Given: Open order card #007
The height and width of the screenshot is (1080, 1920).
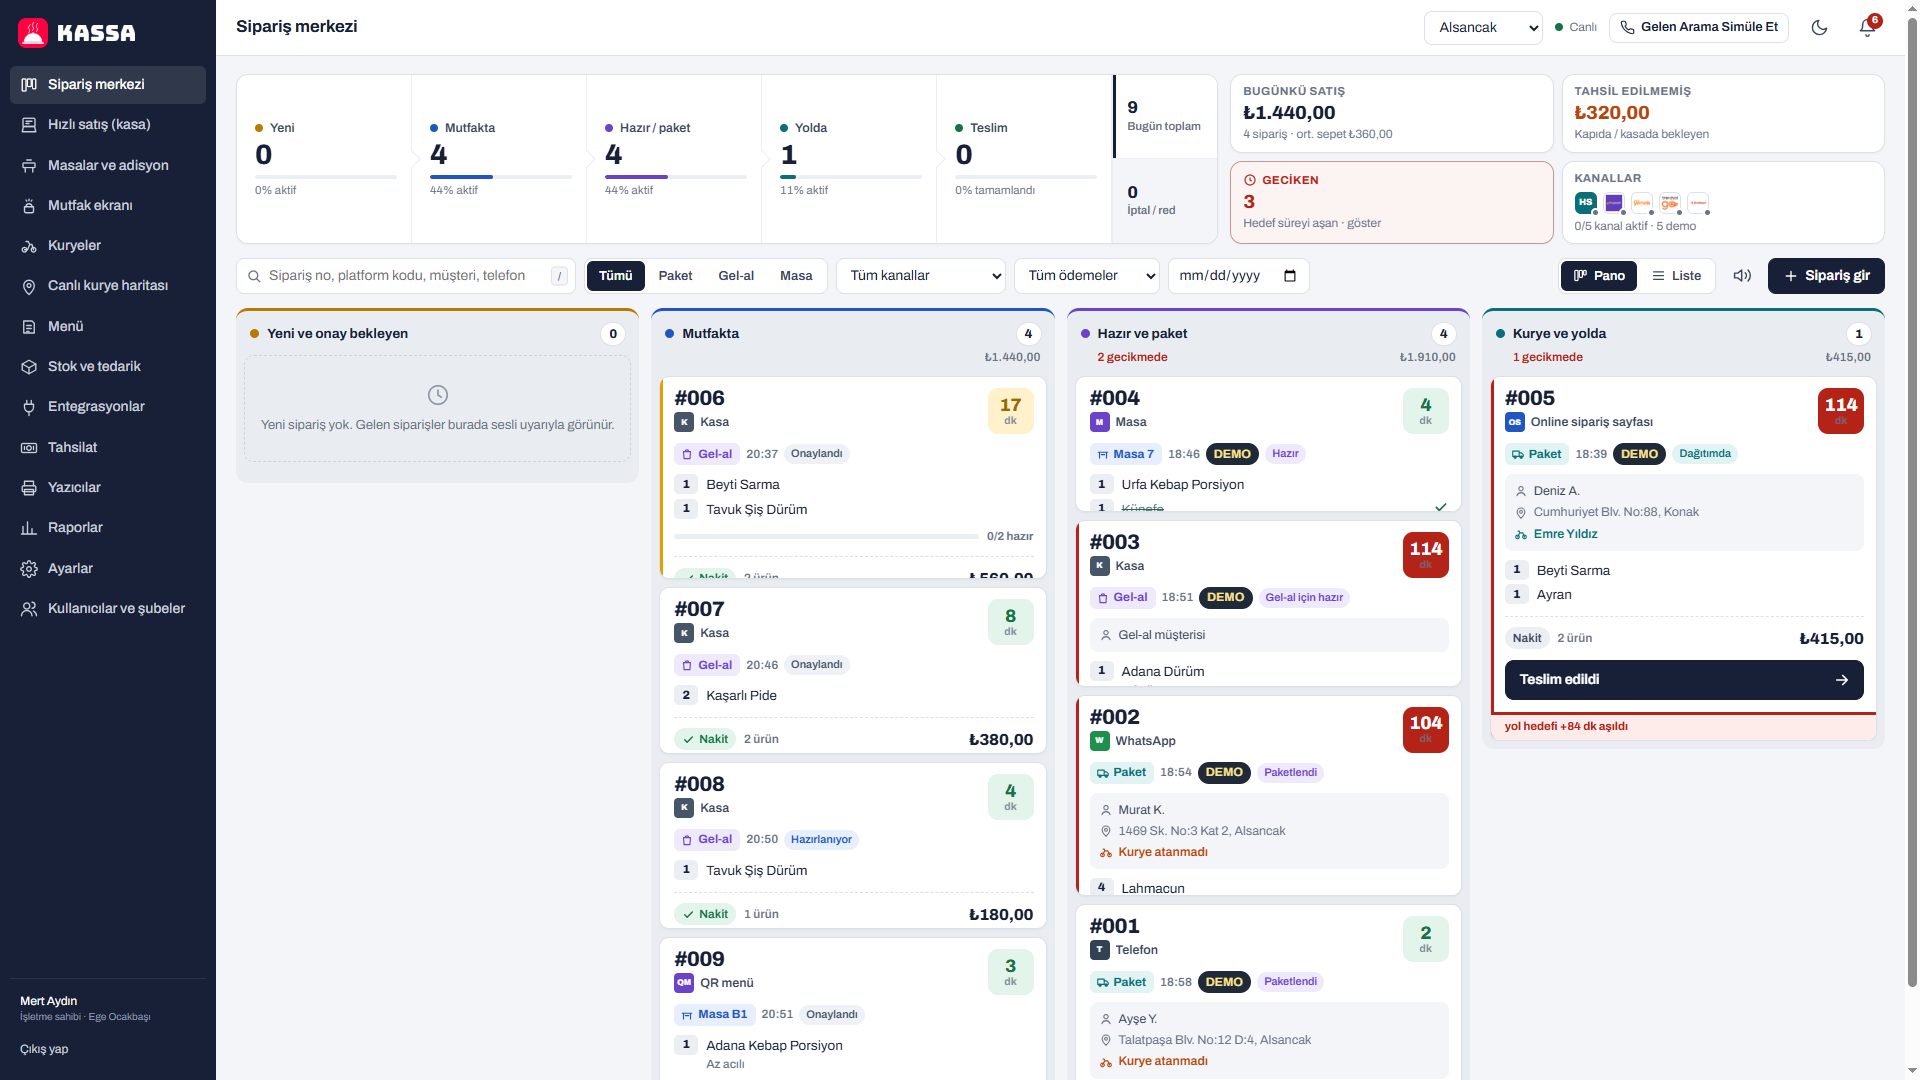Looking at the screenshot, I should tap(853, 670).
